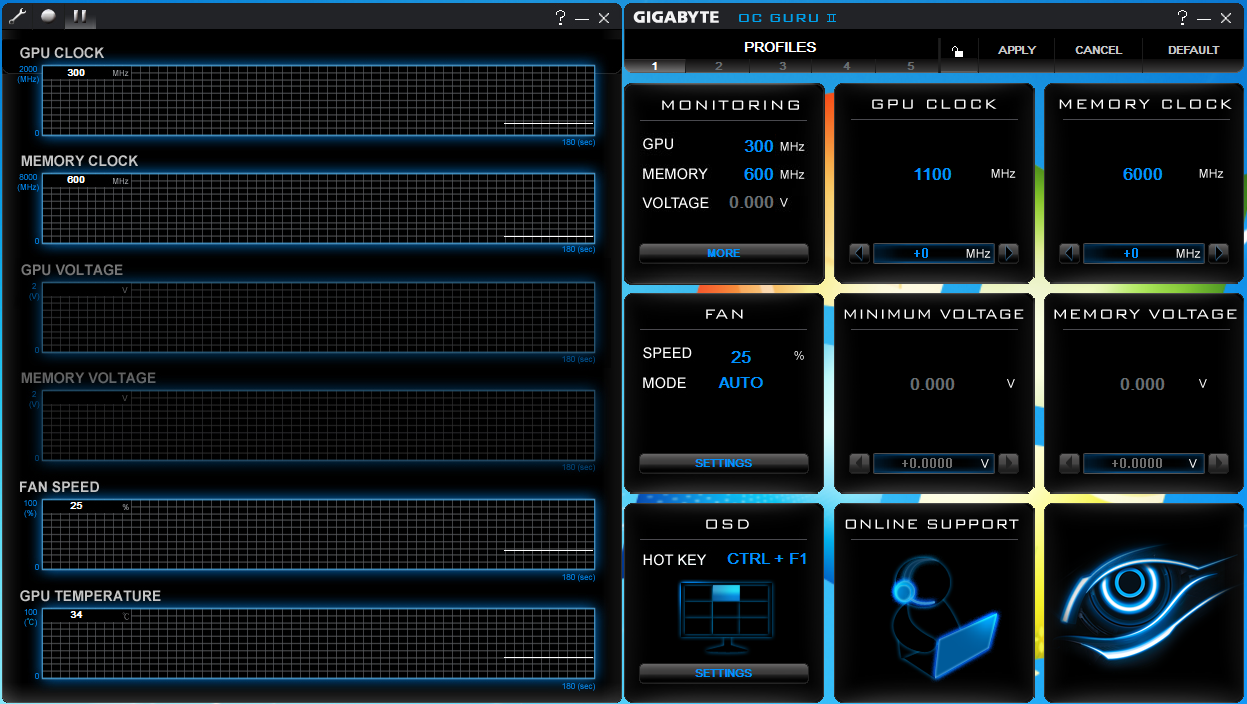Click the OSD monitor grid icon

724,612
